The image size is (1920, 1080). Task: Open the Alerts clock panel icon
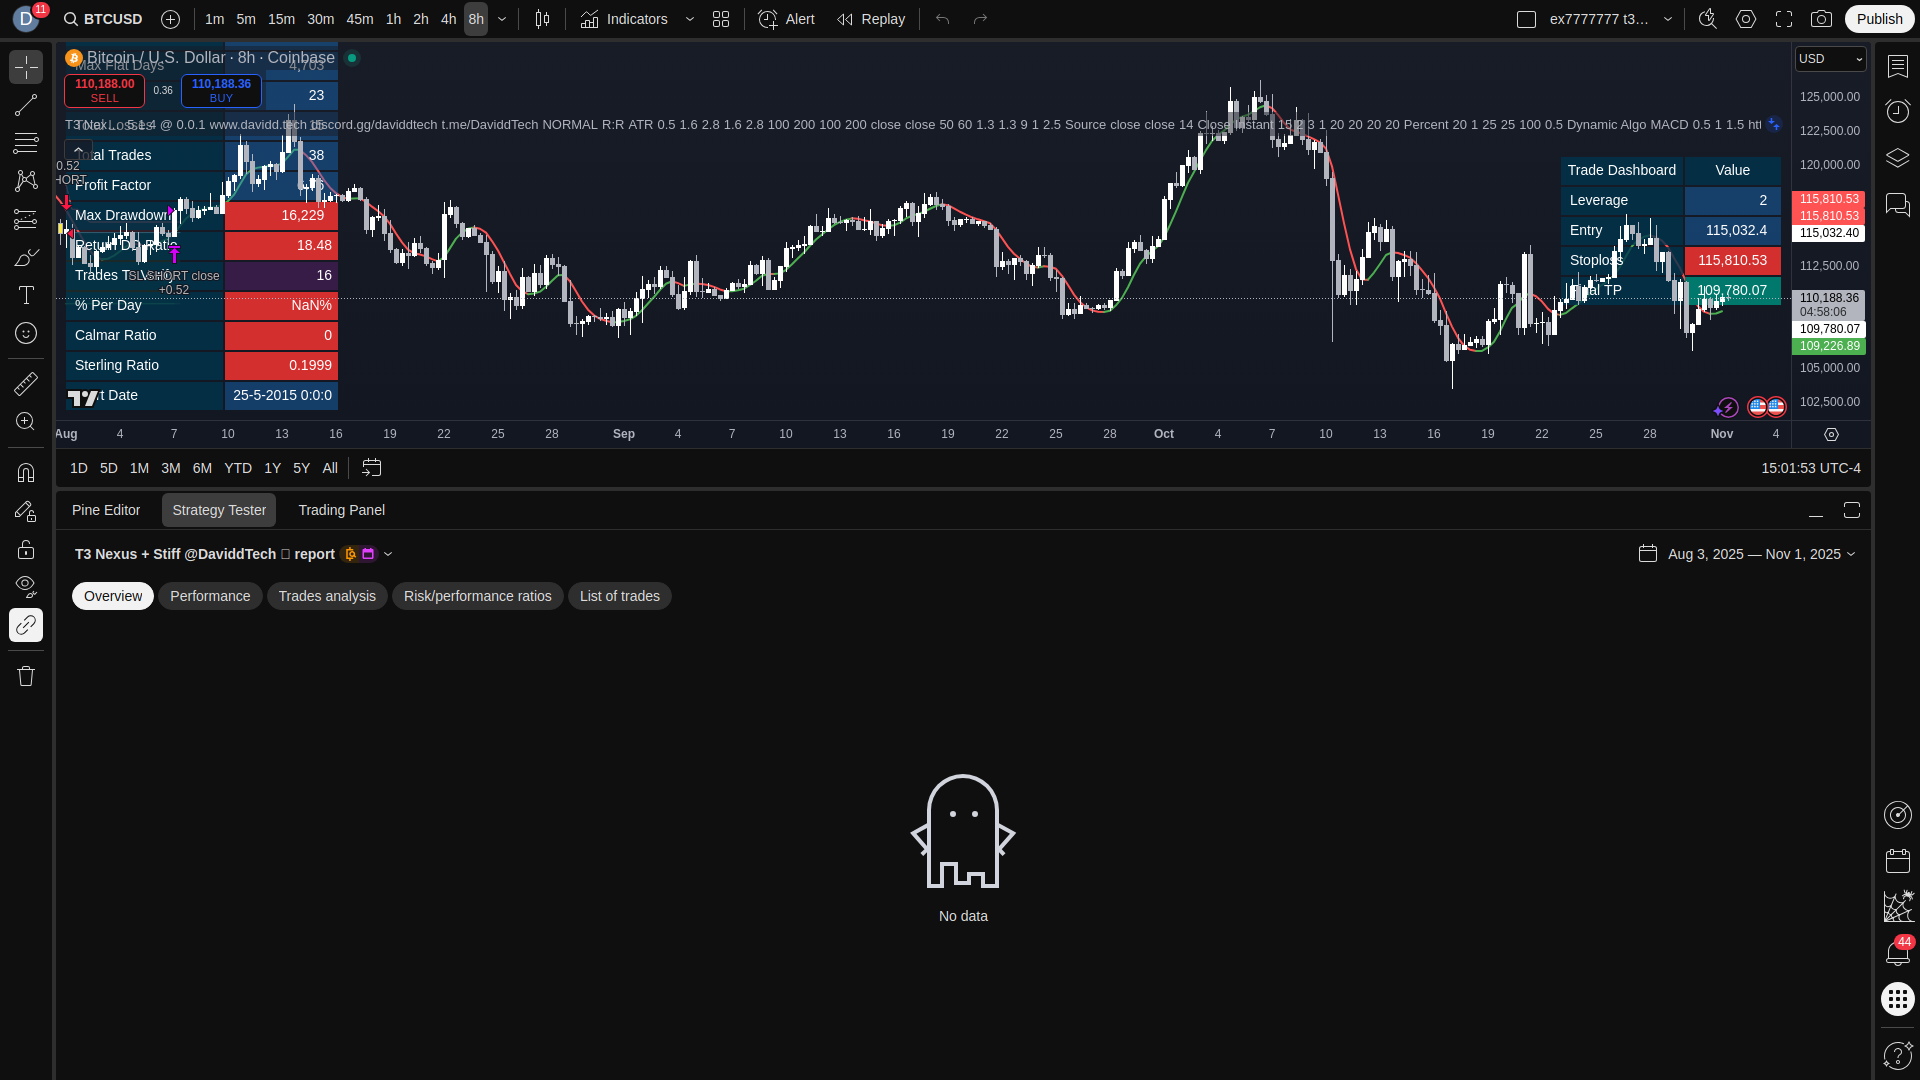coord(1897,111)
